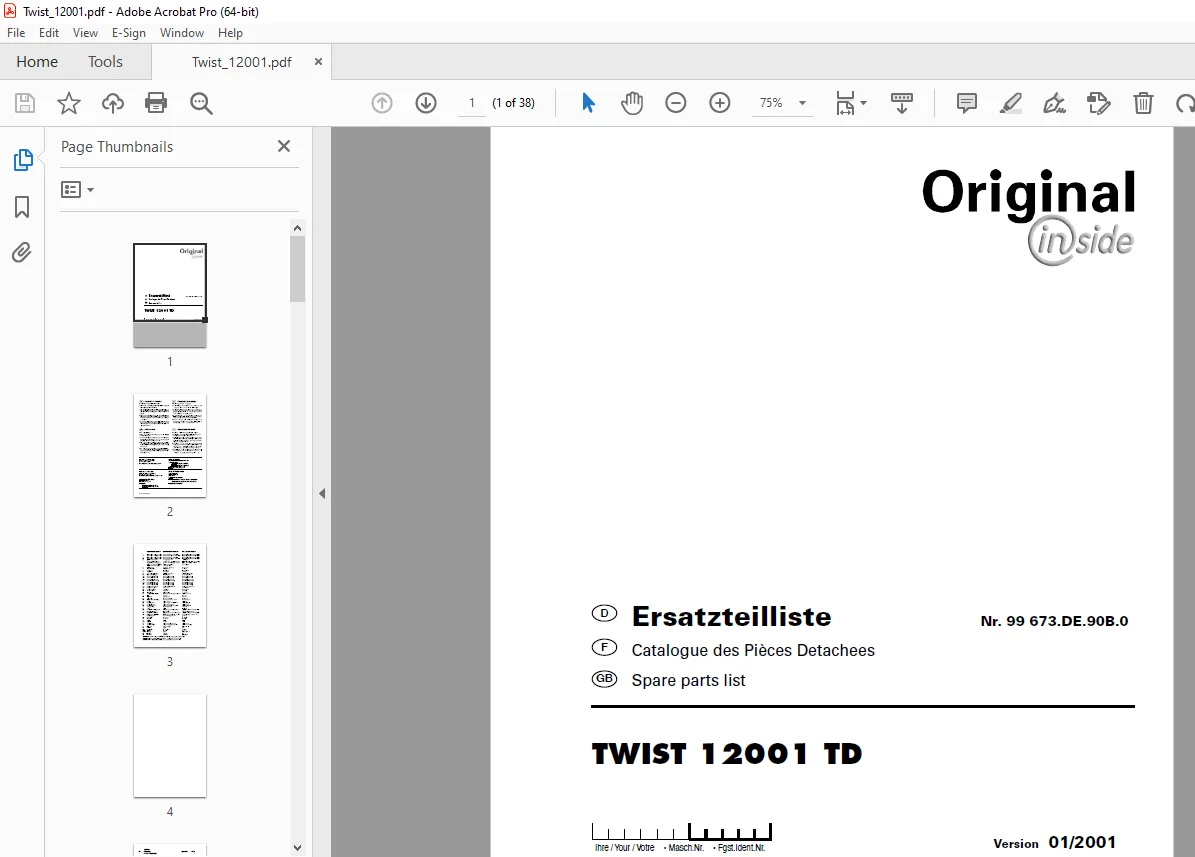Click 'TWIST 12001 TD' title text
The image size is (1195, 857).
tap(726, 753)
